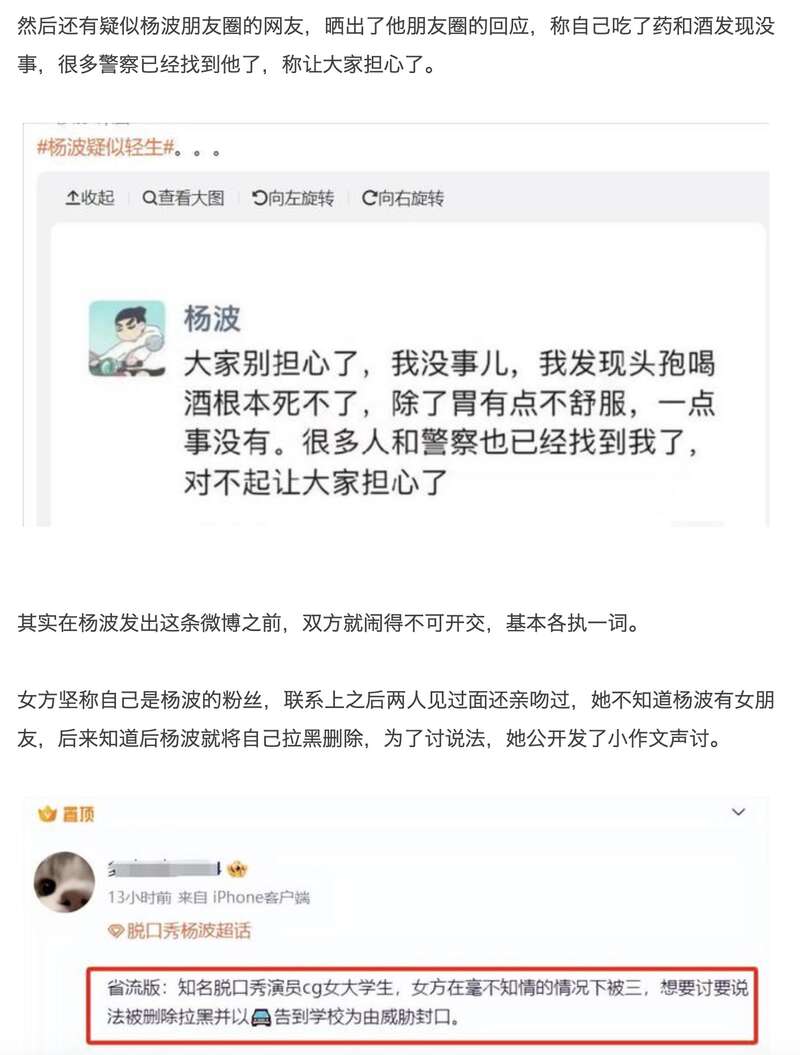Screen dimensions: 800x1055
Task: Select the 收起 text button
Action: coord(98,198)
